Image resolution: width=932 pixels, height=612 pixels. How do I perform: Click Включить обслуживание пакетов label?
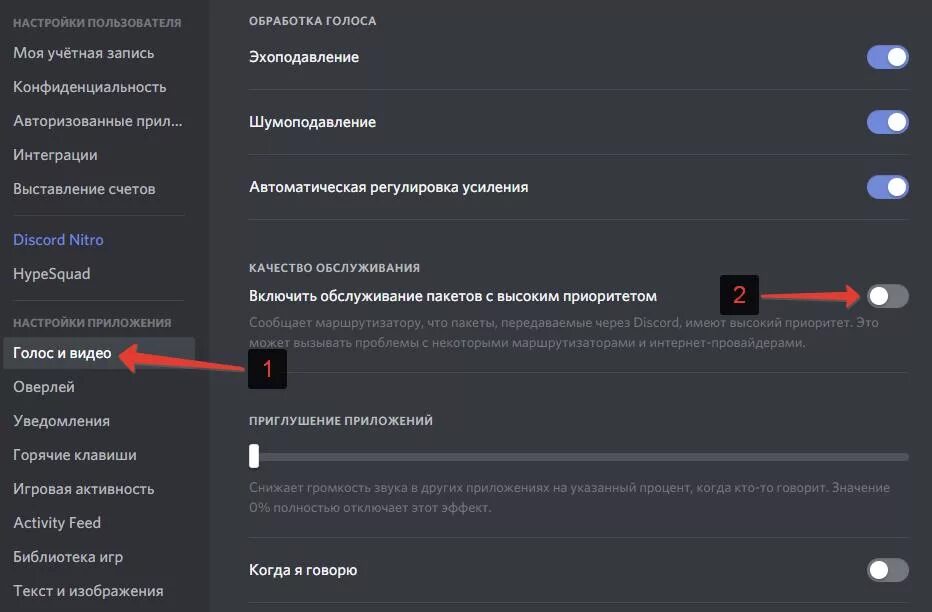pos(453,296)
